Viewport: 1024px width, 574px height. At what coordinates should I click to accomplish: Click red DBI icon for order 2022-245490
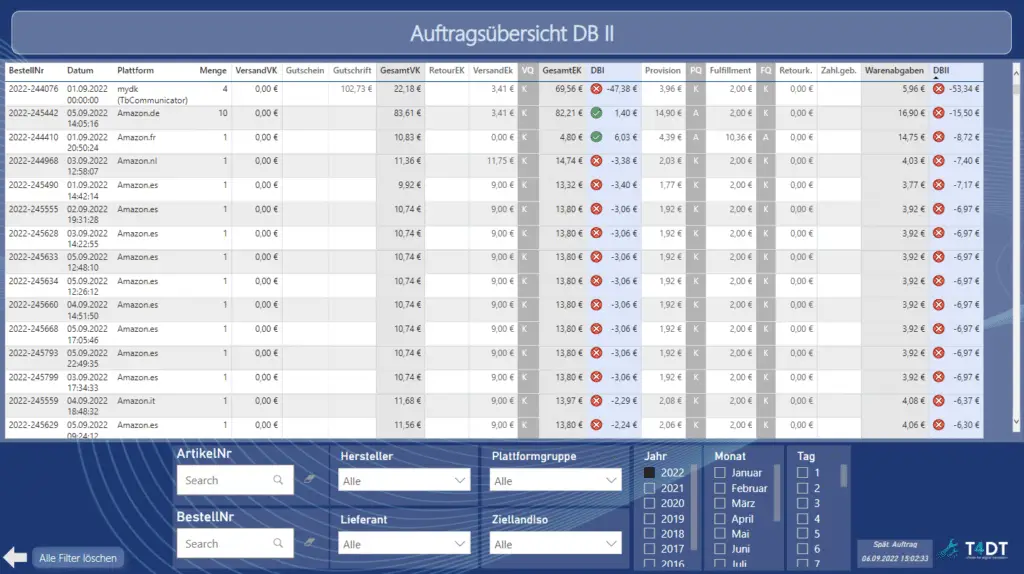tap(596, 185)
